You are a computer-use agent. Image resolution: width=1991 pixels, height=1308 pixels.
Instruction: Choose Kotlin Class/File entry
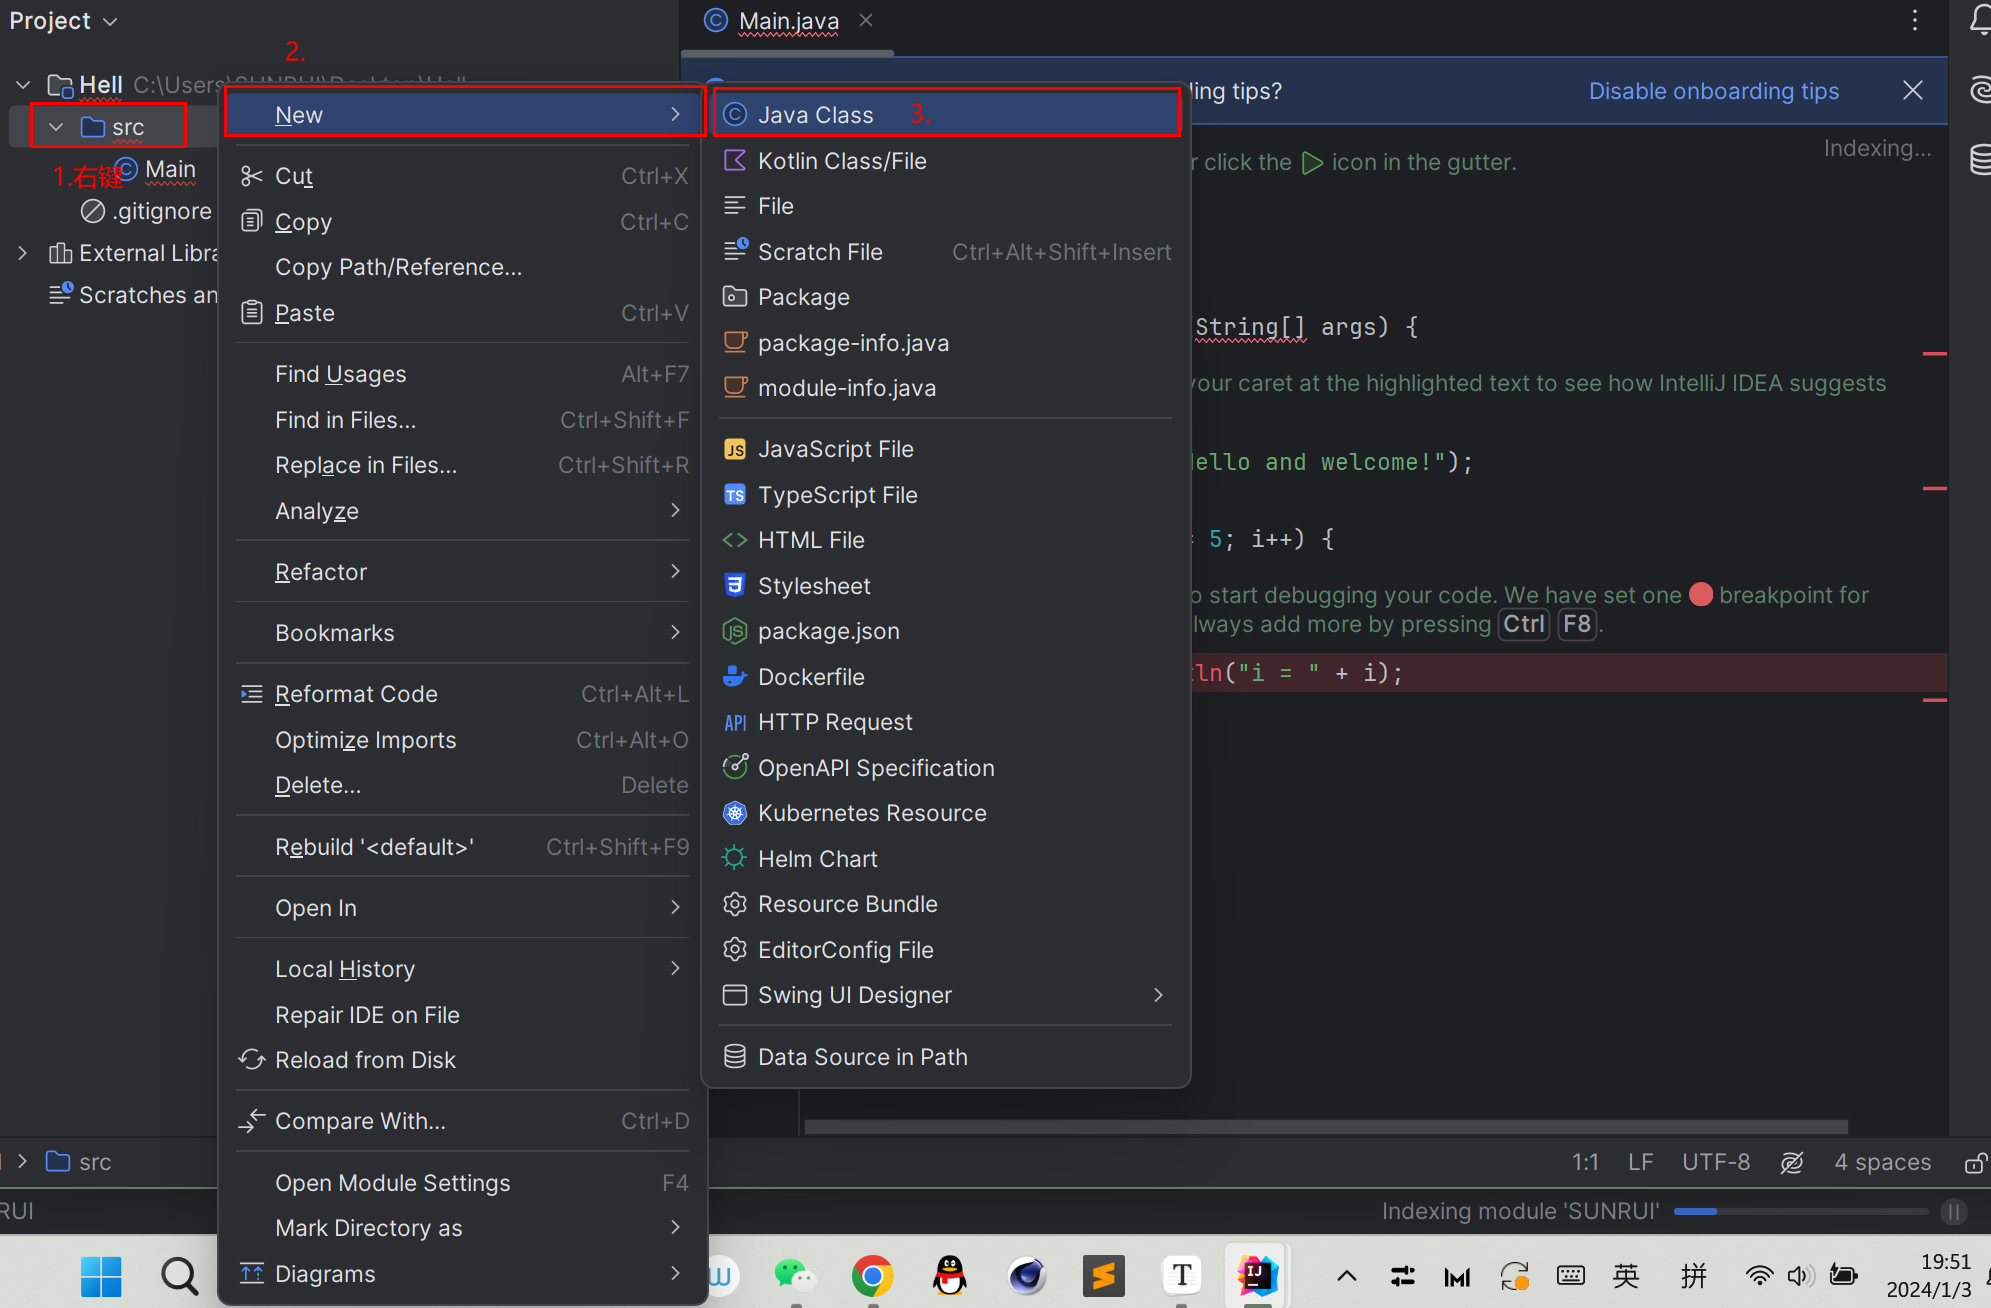click(841, 161)
